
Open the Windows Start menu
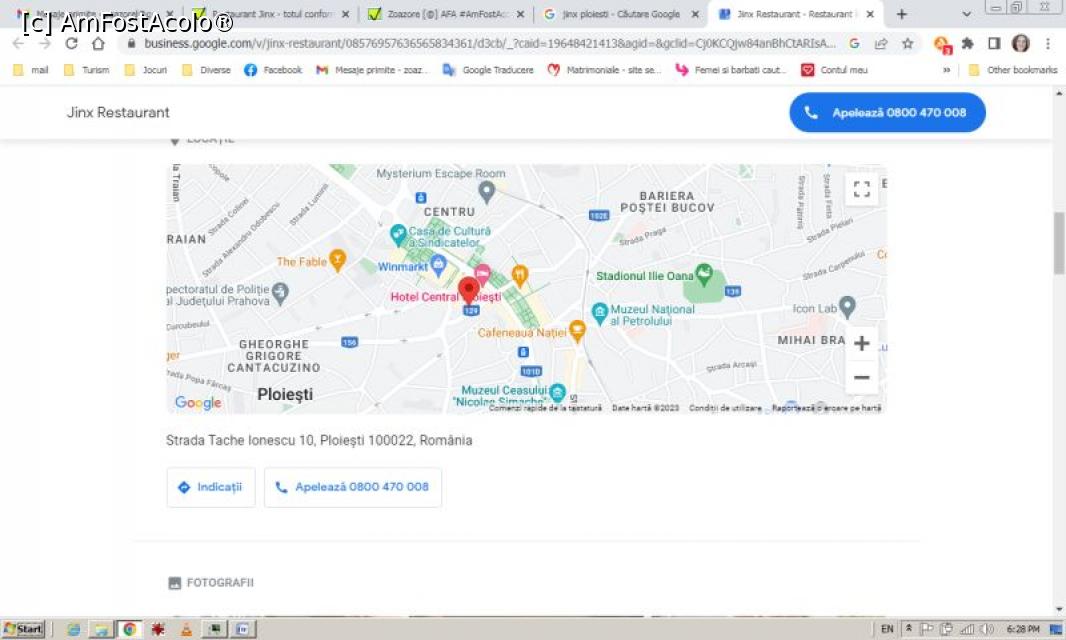(x=23, y=629)
